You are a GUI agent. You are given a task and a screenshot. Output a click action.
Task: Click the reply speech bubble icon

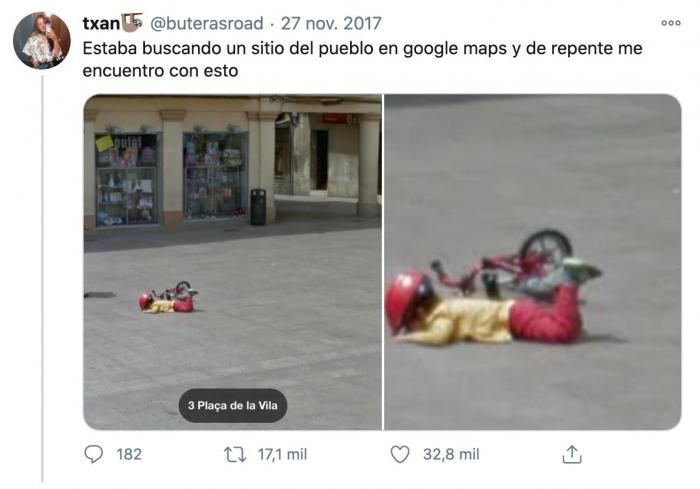(93, 454)
